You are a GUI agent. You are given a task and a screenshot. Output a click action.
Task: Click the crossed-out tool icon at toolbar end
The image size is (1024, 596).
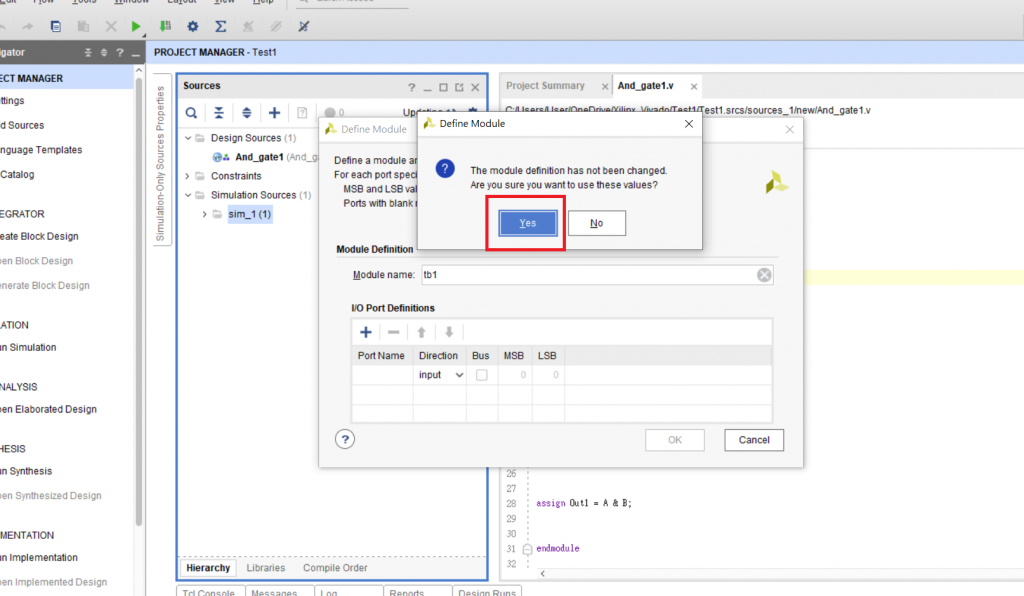(304, 27)
